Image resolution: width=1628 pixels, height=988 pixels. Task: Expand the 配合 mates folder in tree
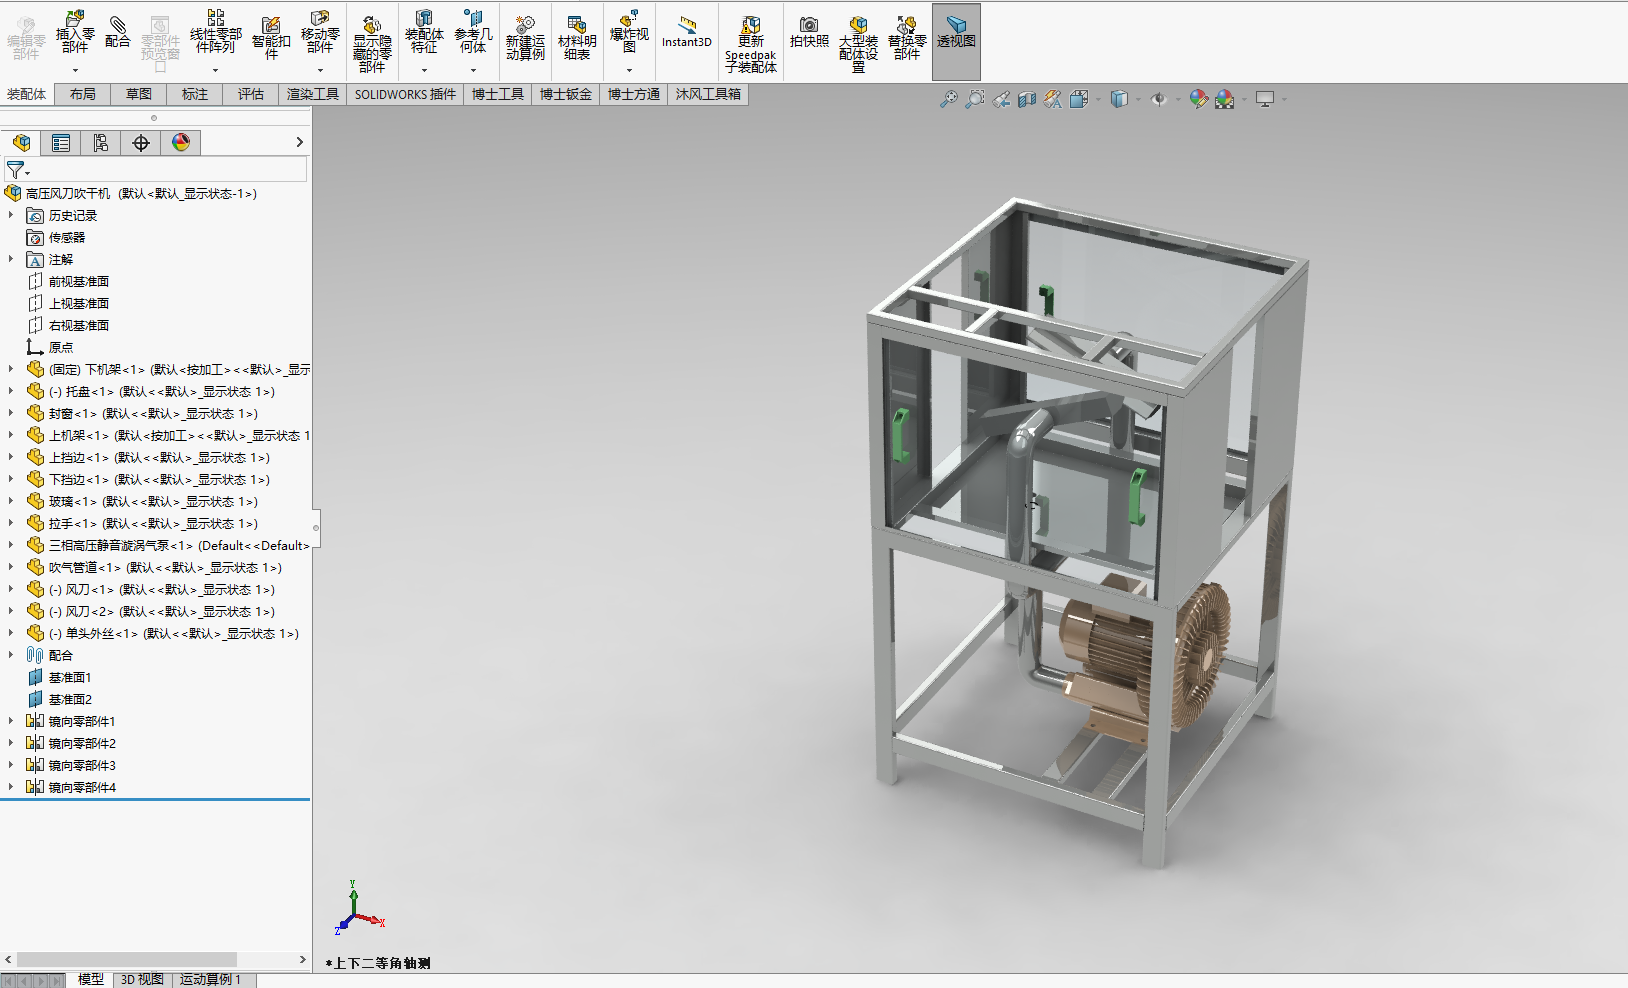coord(11,655)
